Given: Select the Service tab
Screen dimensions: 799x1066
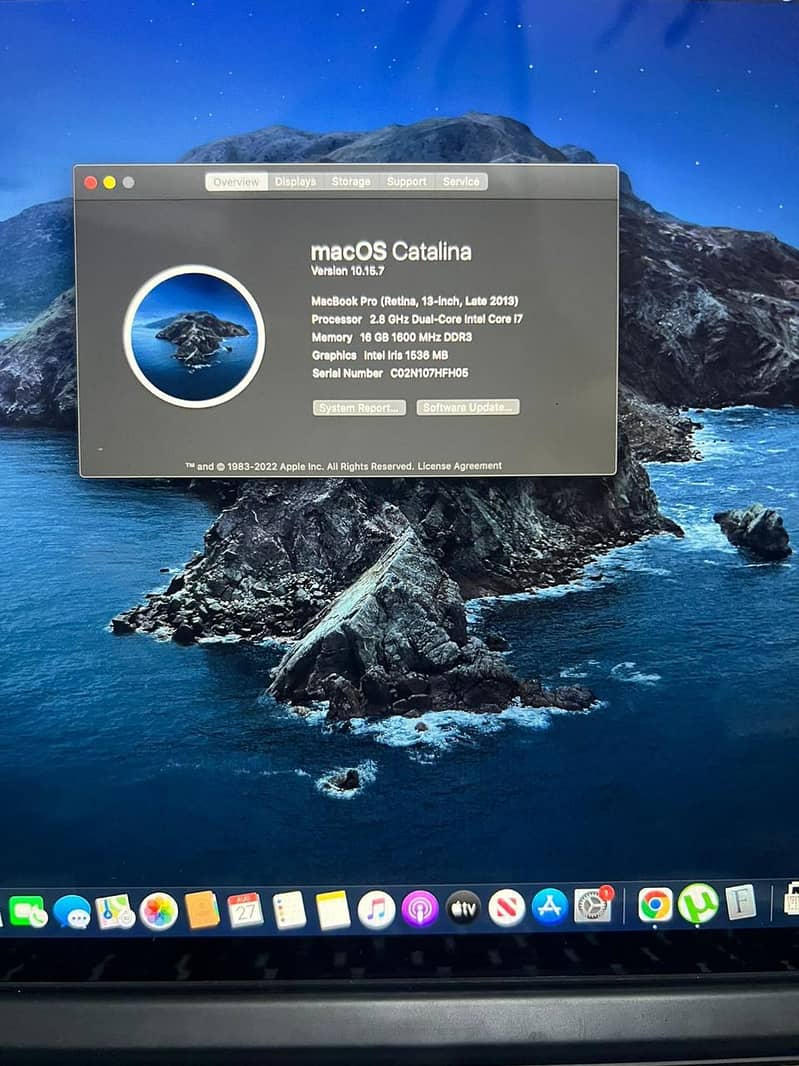Looking at the screenshot, I should pos(461,182).
